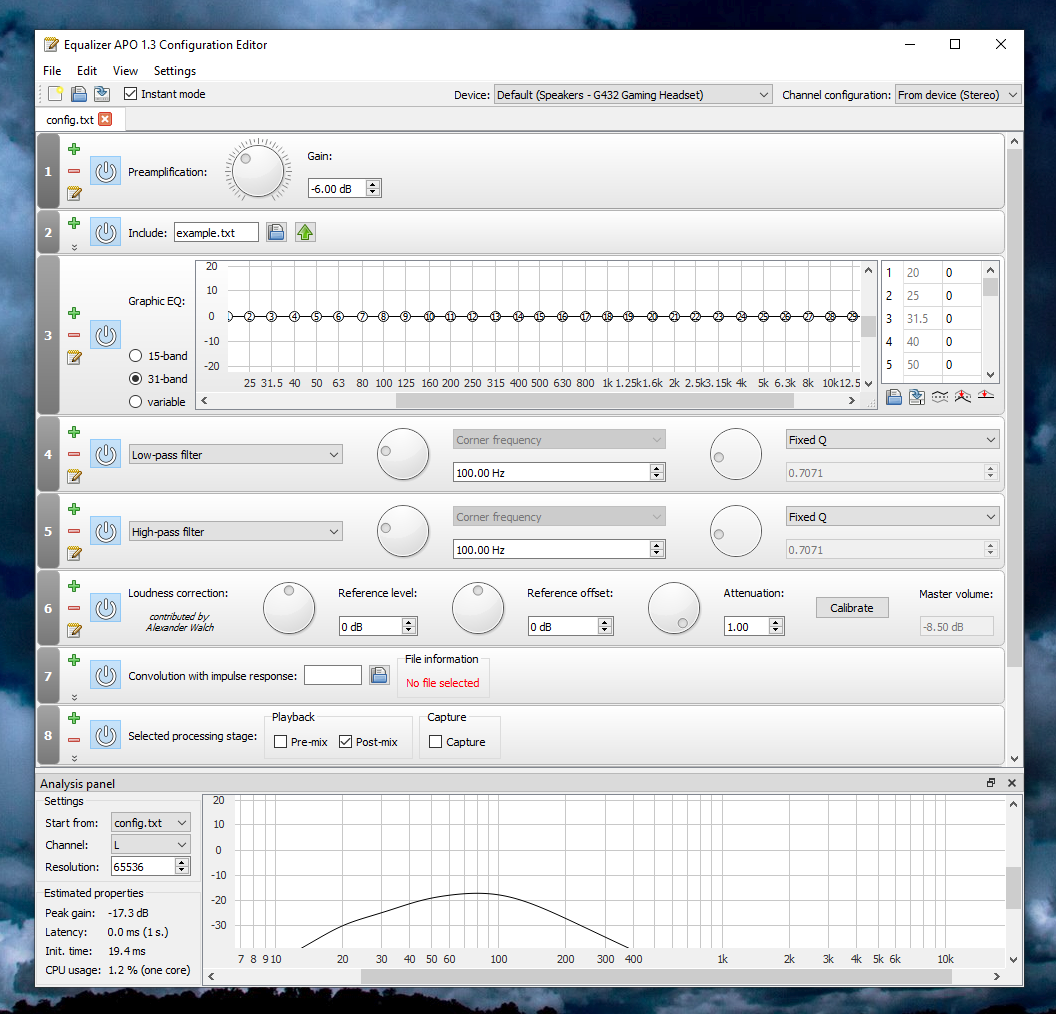
Task: Close the config.txt tab
Action: click(x=105, y=120)
